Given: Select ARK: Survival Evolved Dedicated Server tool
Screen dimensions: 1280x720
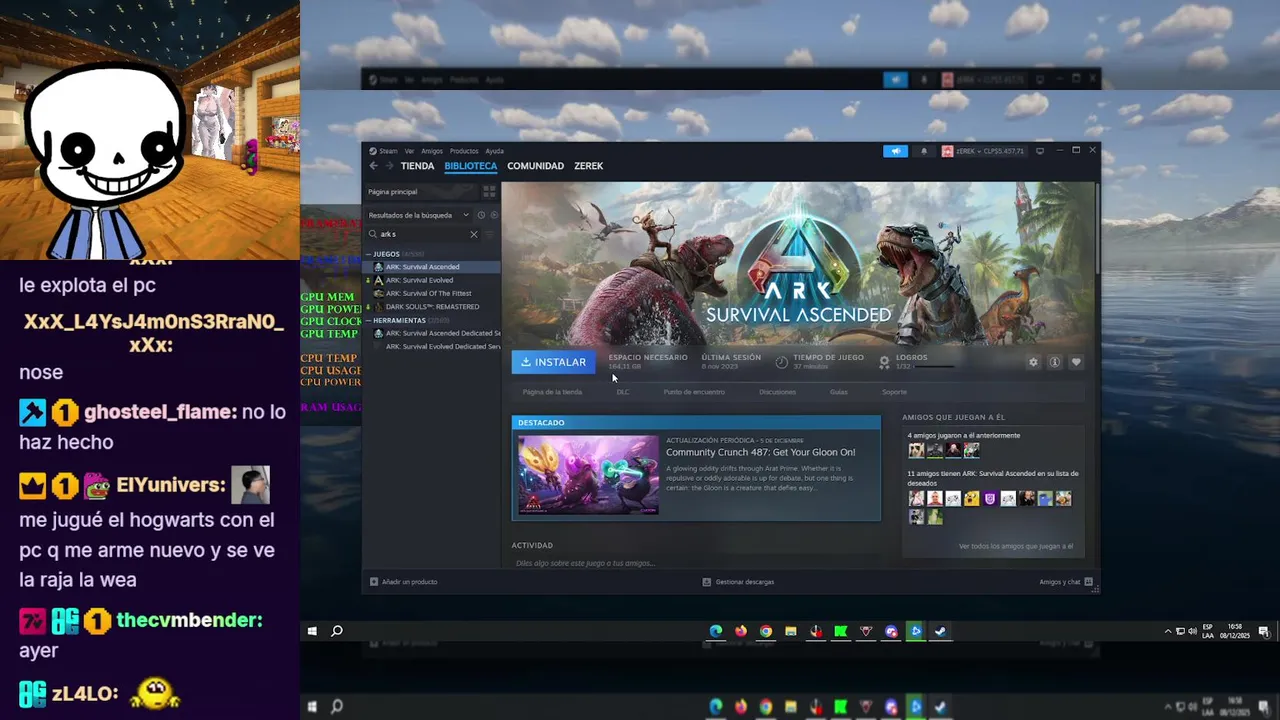Looking at the screenshot, I should click(x=431, y=346).
